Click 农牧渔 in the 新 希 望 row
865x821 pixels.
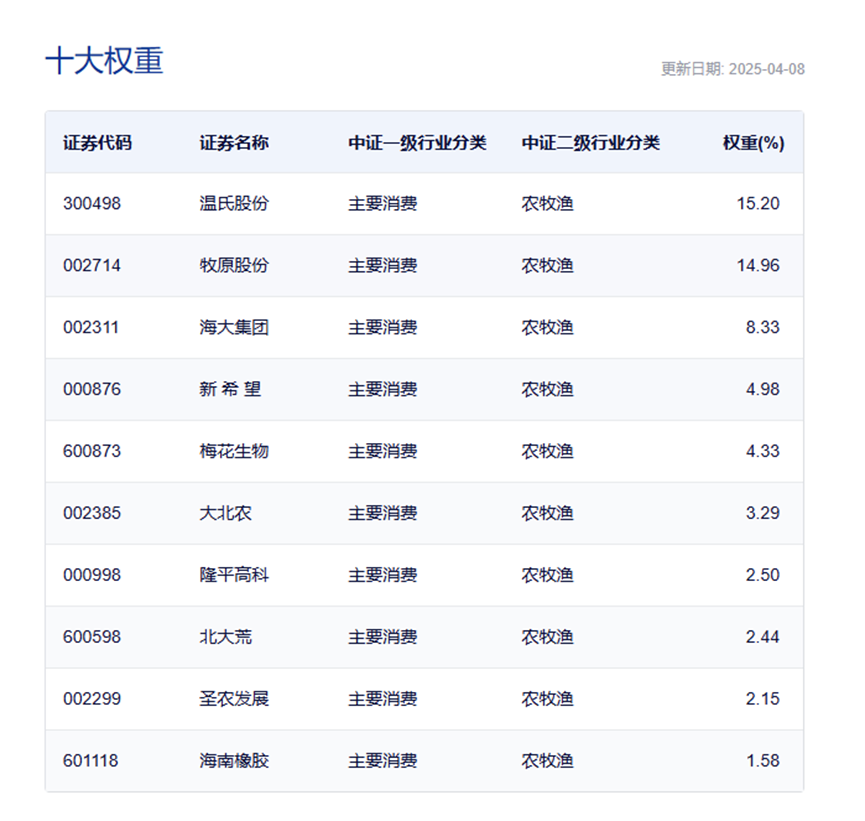548,389
